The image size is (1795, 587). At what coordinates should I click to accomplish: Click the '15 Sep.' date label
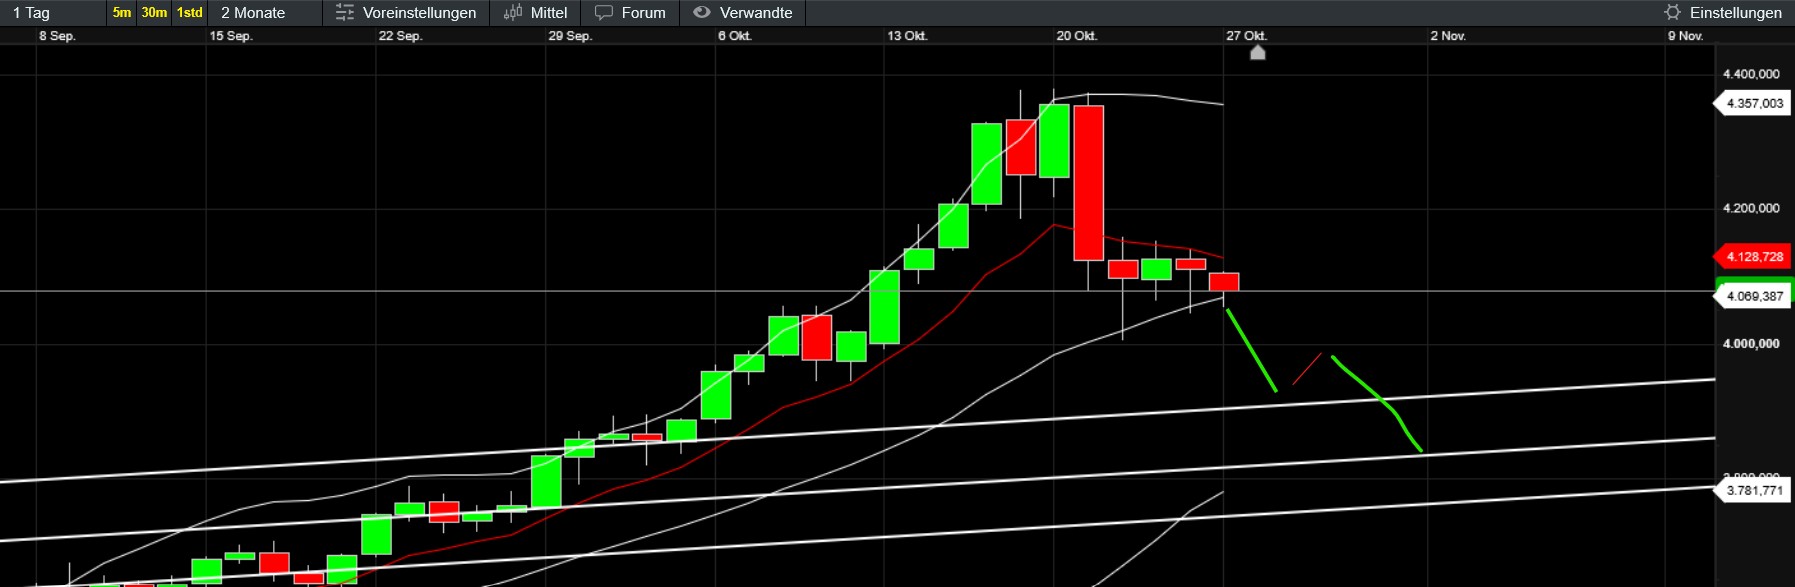coord(231,36)
